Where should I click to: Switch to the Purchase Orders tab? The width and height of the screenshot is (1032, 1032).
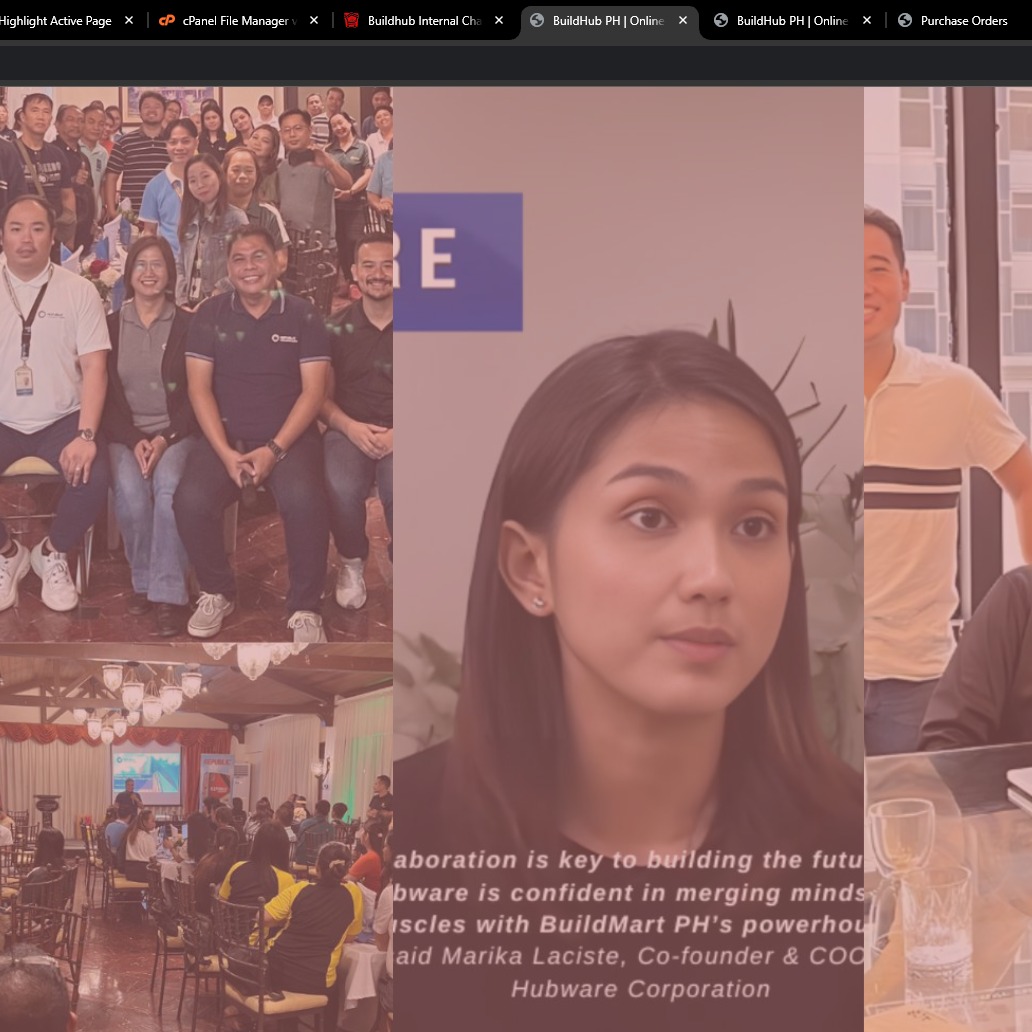click(x=964, y=20)
